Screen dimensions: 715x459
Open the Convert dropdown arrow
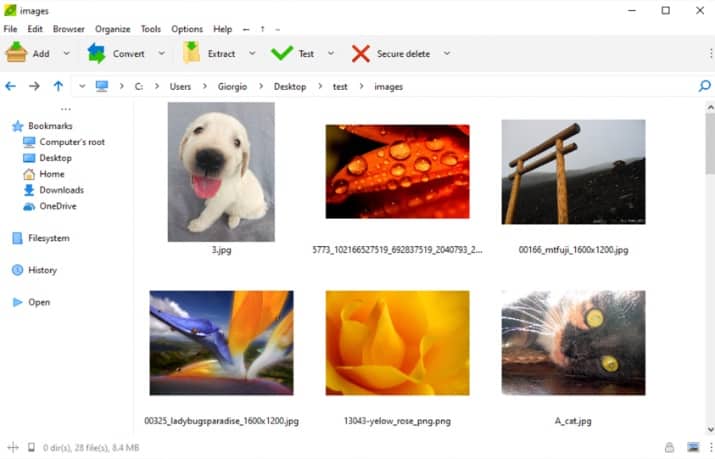coord(162,54)
